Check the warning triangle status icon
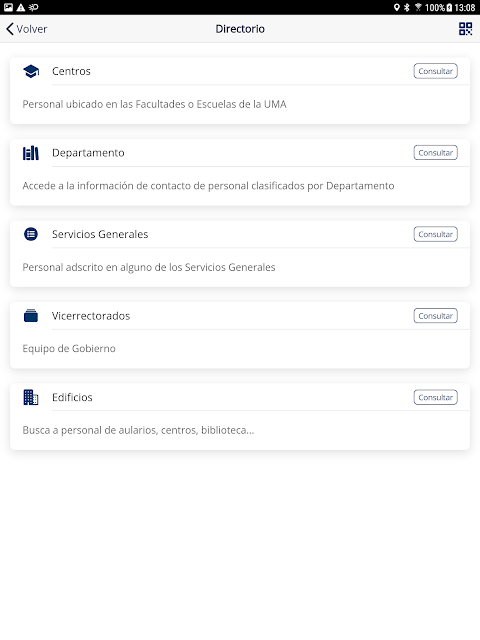The image size is (480, 640). click(x=20, y=7)
